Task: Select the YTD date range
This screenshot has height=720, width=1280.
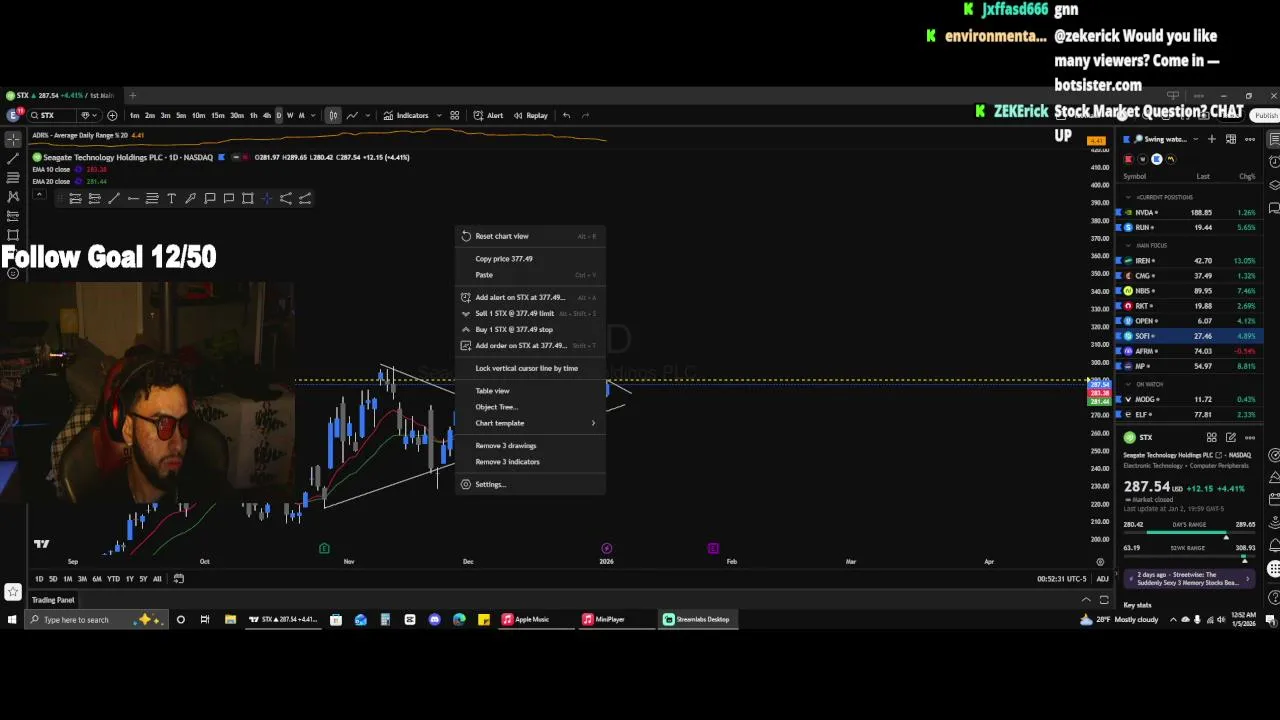Action: coord(113,579)
